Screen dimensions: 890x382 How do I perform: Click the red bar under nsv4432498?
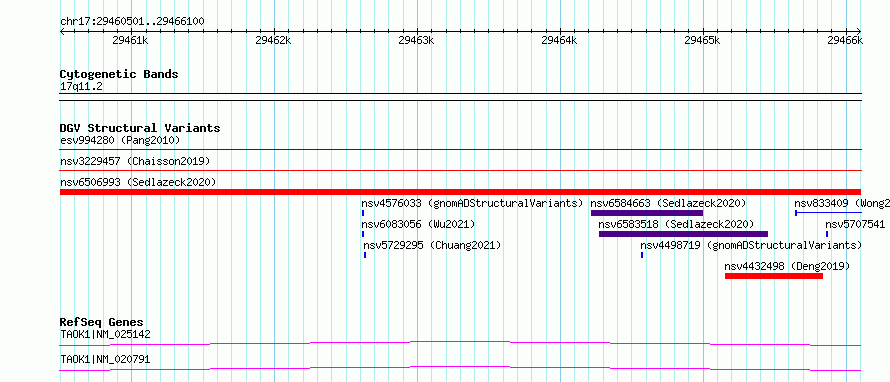[x=774, y=276]
